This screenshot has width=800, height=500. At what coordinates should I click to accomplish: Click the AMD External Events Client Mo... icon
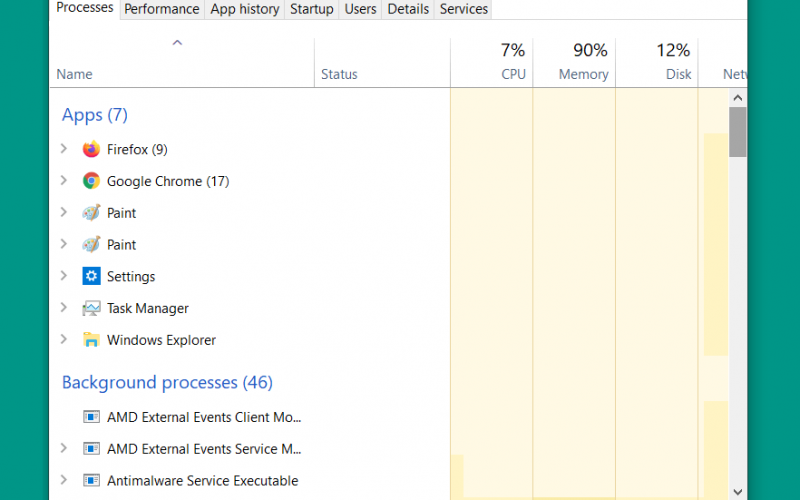(x=91, y=417)
